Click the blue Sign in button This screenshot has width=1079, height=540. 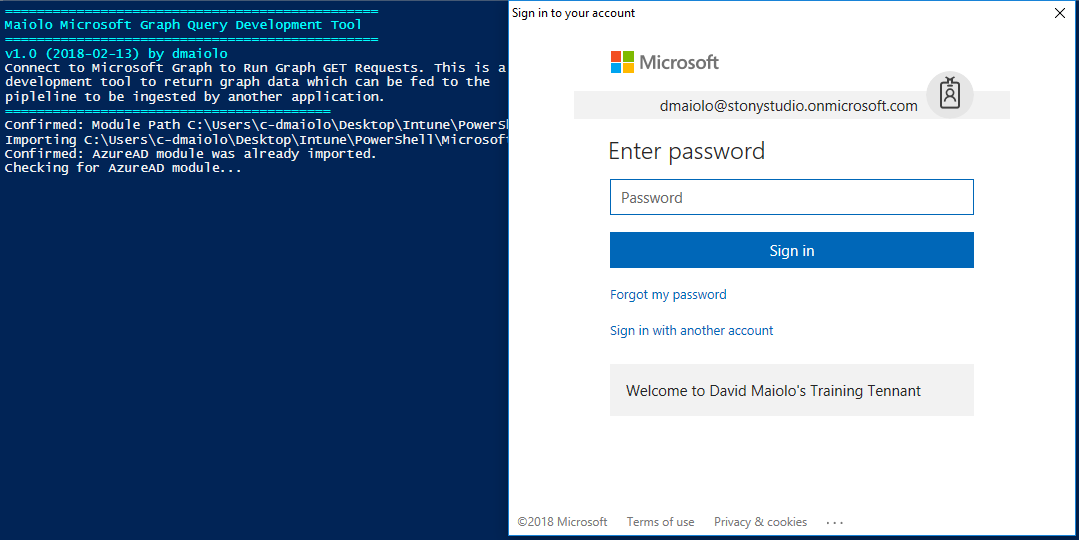pyautogui.click(x=791, y=250)
